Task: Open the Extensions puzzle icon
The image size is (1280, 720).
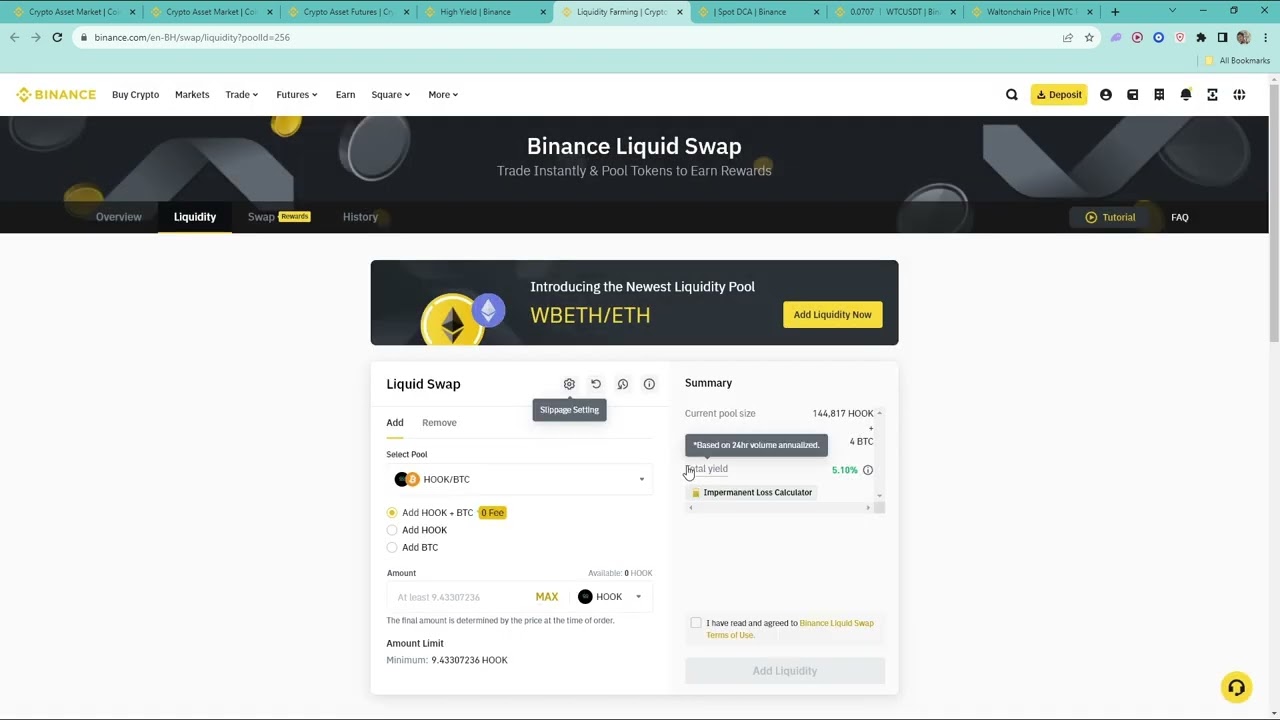Action: coord(1201,37)
